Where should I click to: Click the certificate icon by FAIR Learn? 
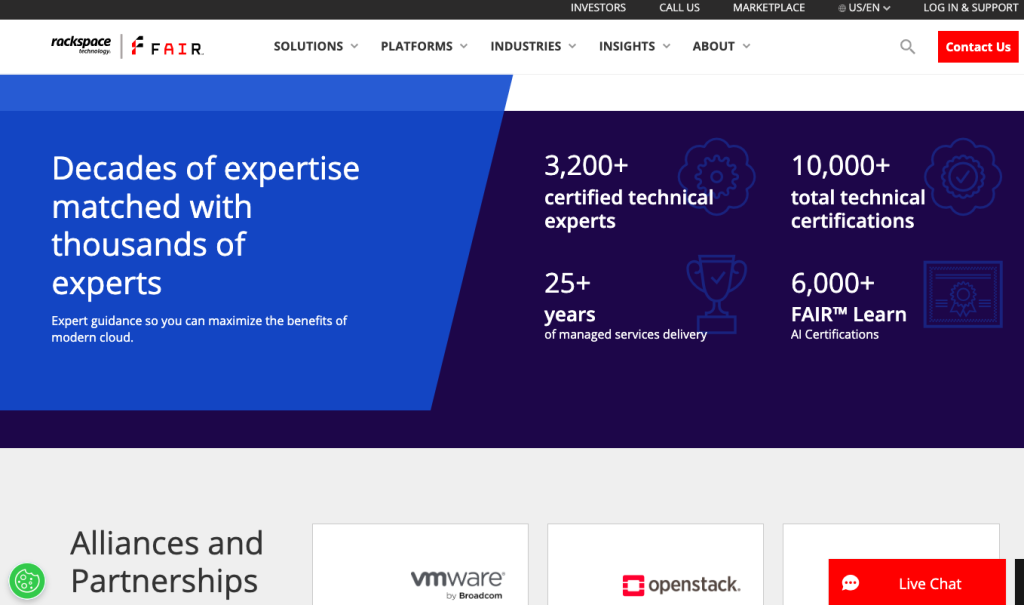(x=963, y=294)
